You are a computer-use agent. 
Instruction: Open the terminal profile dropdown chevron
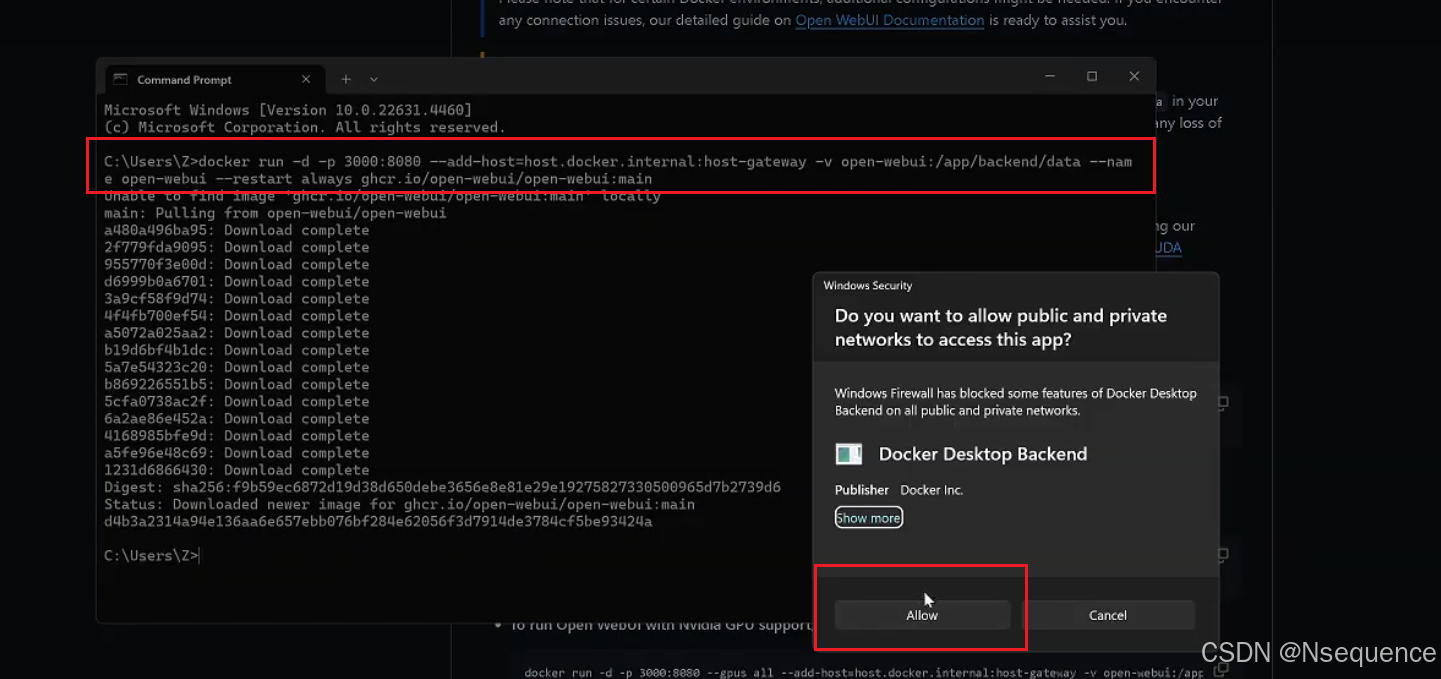coord(374,79)
